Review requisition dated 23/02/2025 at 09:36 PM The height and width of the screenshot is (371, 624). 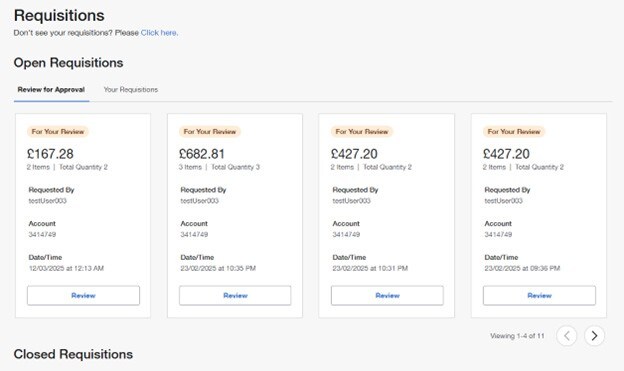coord(539,295)
